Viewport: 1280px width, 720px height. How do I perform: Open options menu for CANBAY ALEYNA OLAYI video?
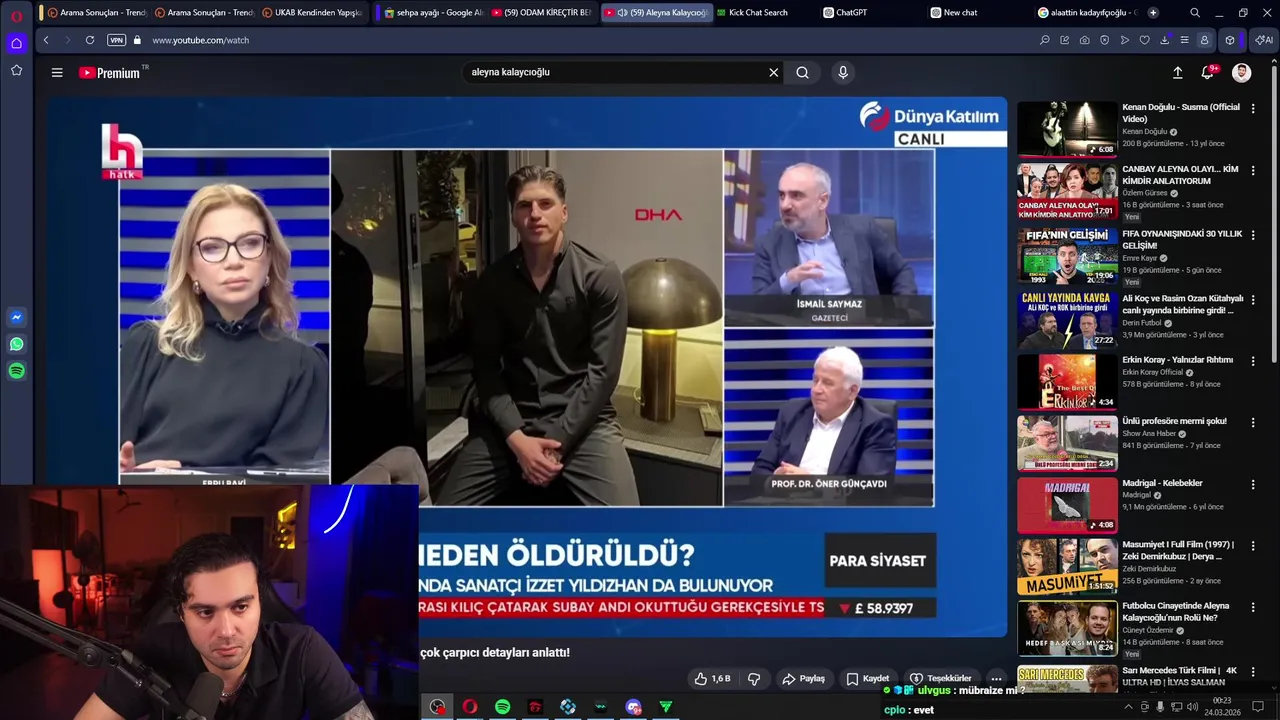[x=1253, y=170]
